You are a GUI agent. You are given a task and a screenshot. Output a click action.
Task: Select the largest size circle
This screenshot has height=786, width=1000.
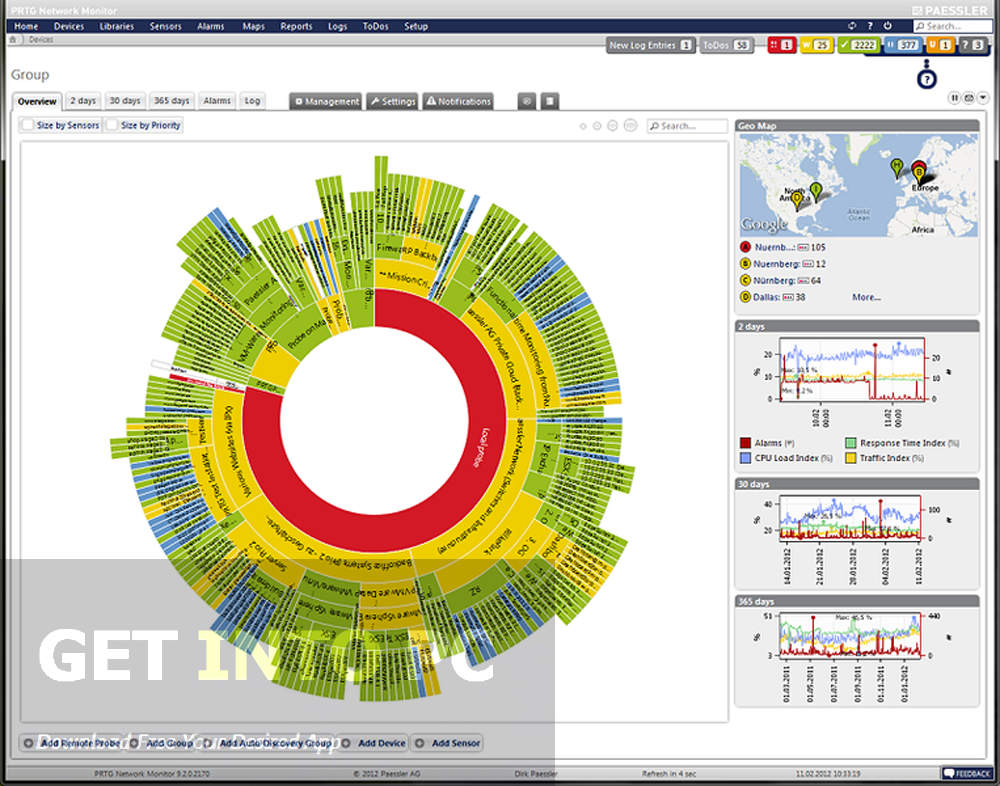click(630, 125)
